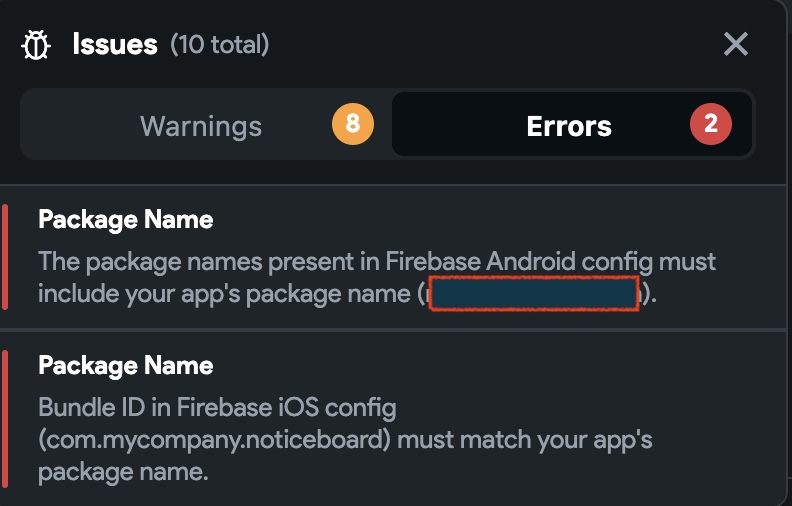The height and width of the screenshot is (506, 792).
Task: Click "include your app's package name" text
Action: pos(224,294)
